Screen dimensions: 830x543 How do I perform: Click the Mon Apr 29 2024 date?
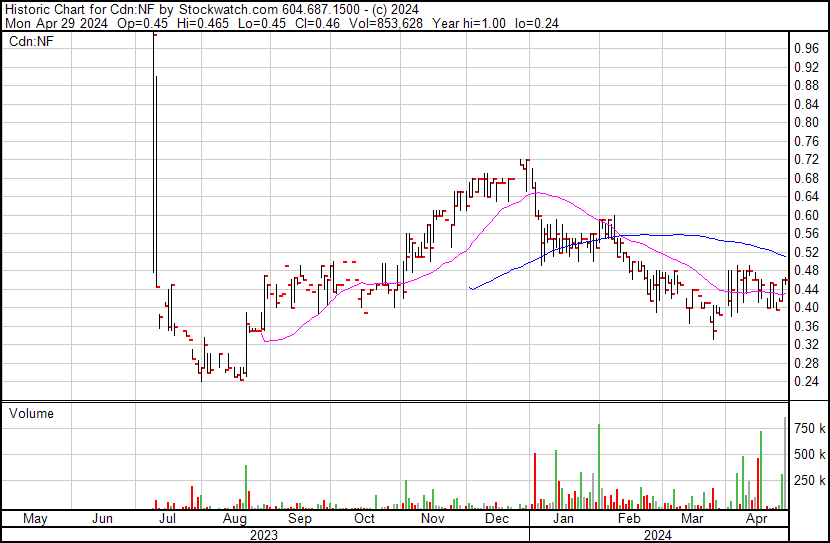[x=57, y=23]
